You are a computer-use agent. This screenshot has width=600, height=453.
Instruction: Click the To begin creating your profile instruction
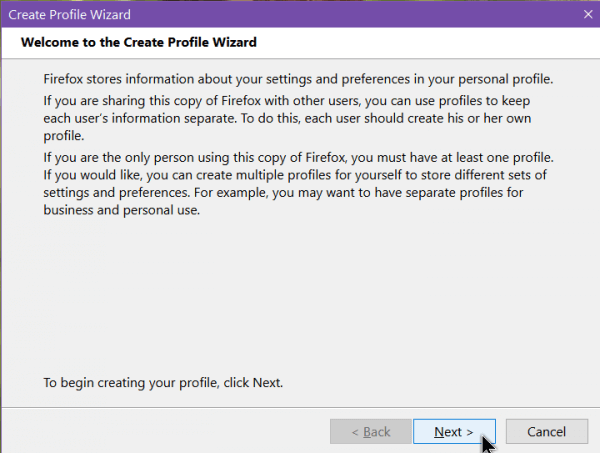tap(163, 383)
